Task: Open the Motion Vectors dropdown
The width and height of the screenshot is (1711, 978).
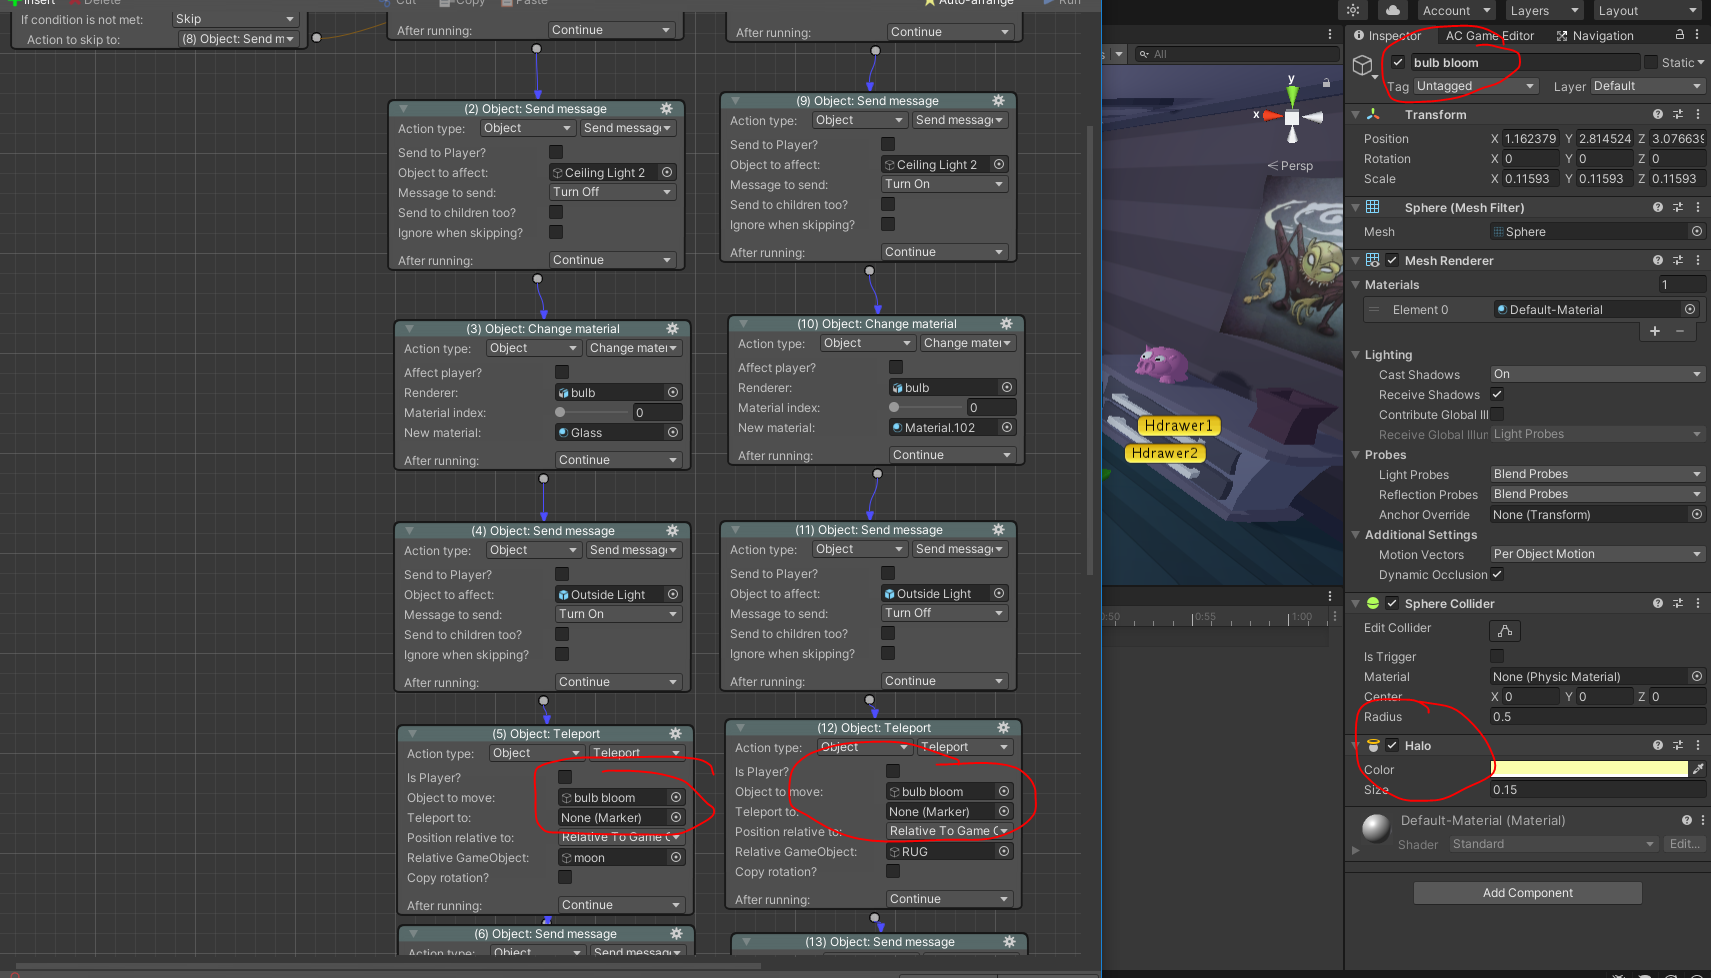Action: (1597, 554)
